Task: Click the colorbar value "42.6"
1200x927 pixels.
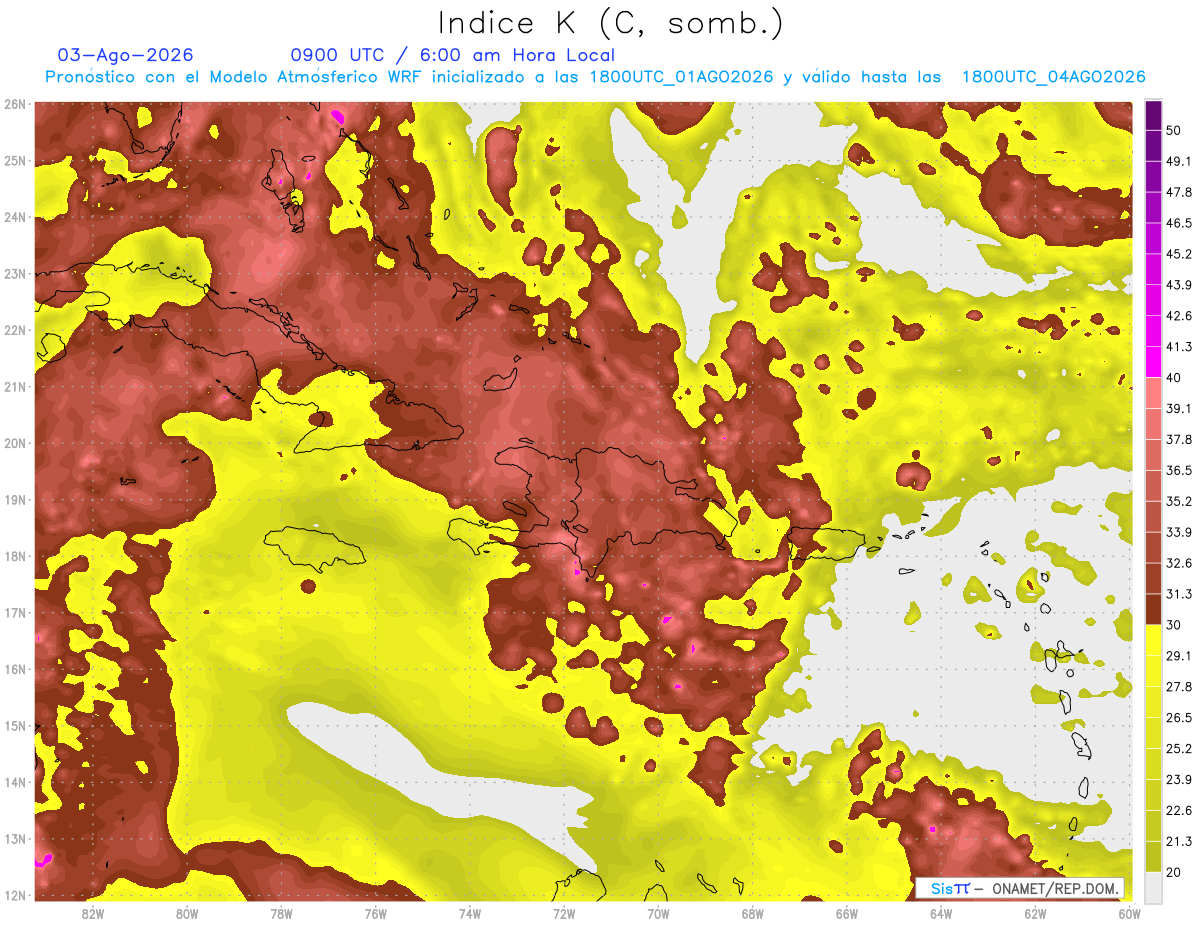Action: (x=1179, y=316)
